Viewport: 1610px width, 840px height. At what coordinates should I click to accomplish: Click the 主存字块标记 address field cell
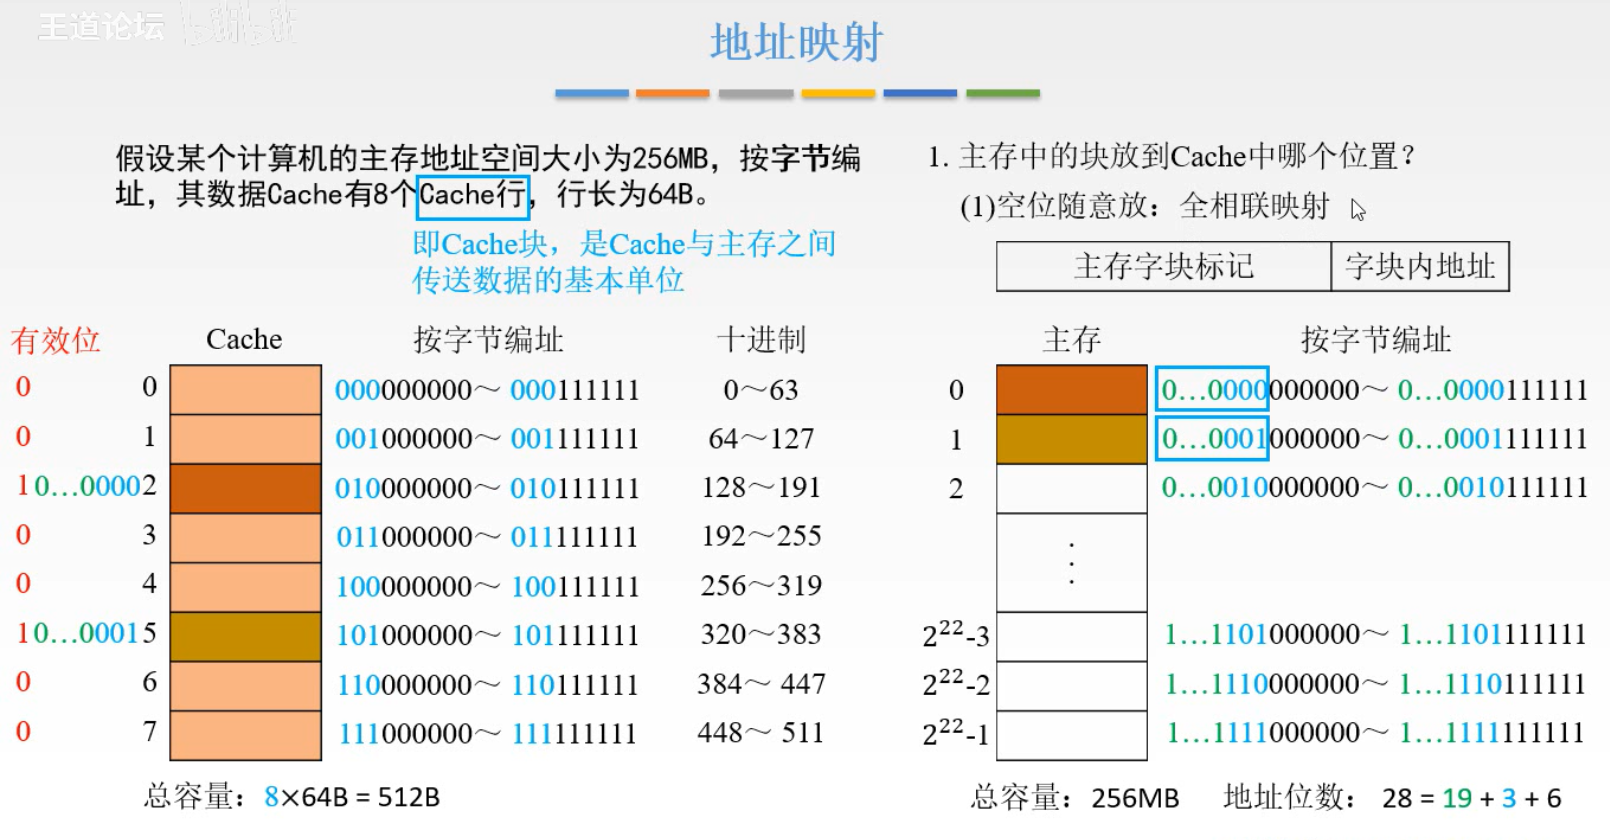click(1164, 266)
